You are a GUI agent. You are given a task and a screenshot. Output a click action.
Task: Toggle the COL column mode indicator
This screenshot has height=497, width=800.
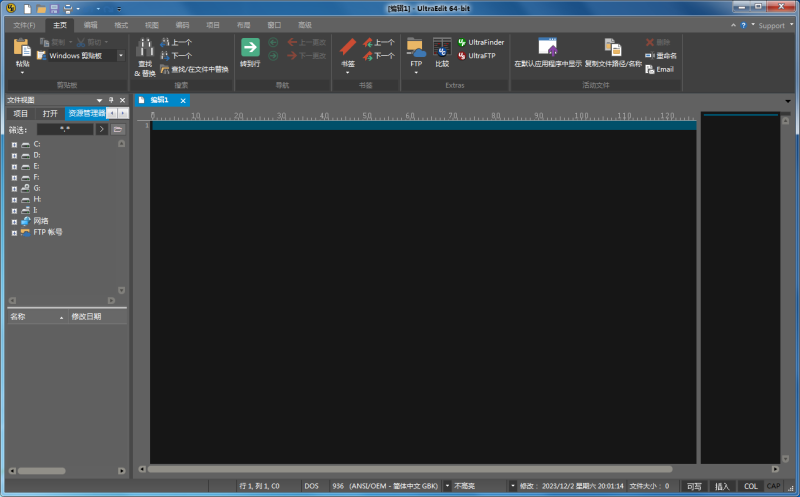point(750,486)
